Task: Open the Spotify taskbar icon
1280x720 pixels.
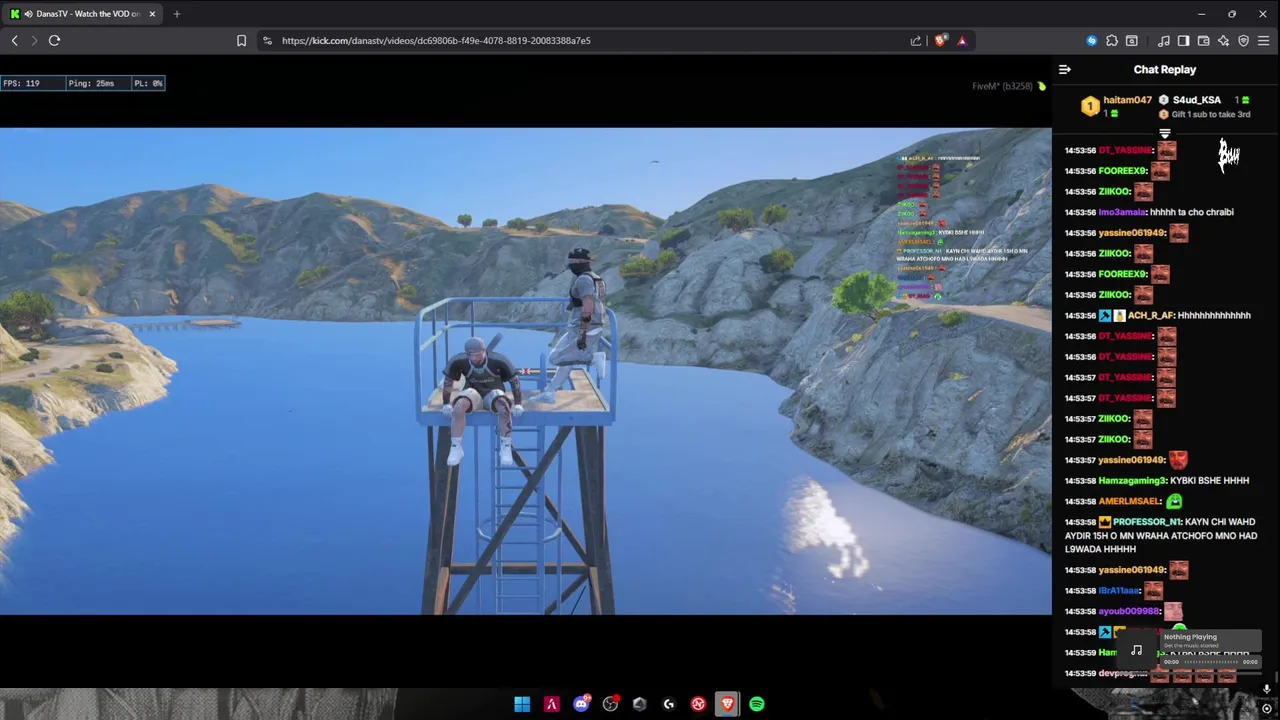Action: click(x=757, y=704)
